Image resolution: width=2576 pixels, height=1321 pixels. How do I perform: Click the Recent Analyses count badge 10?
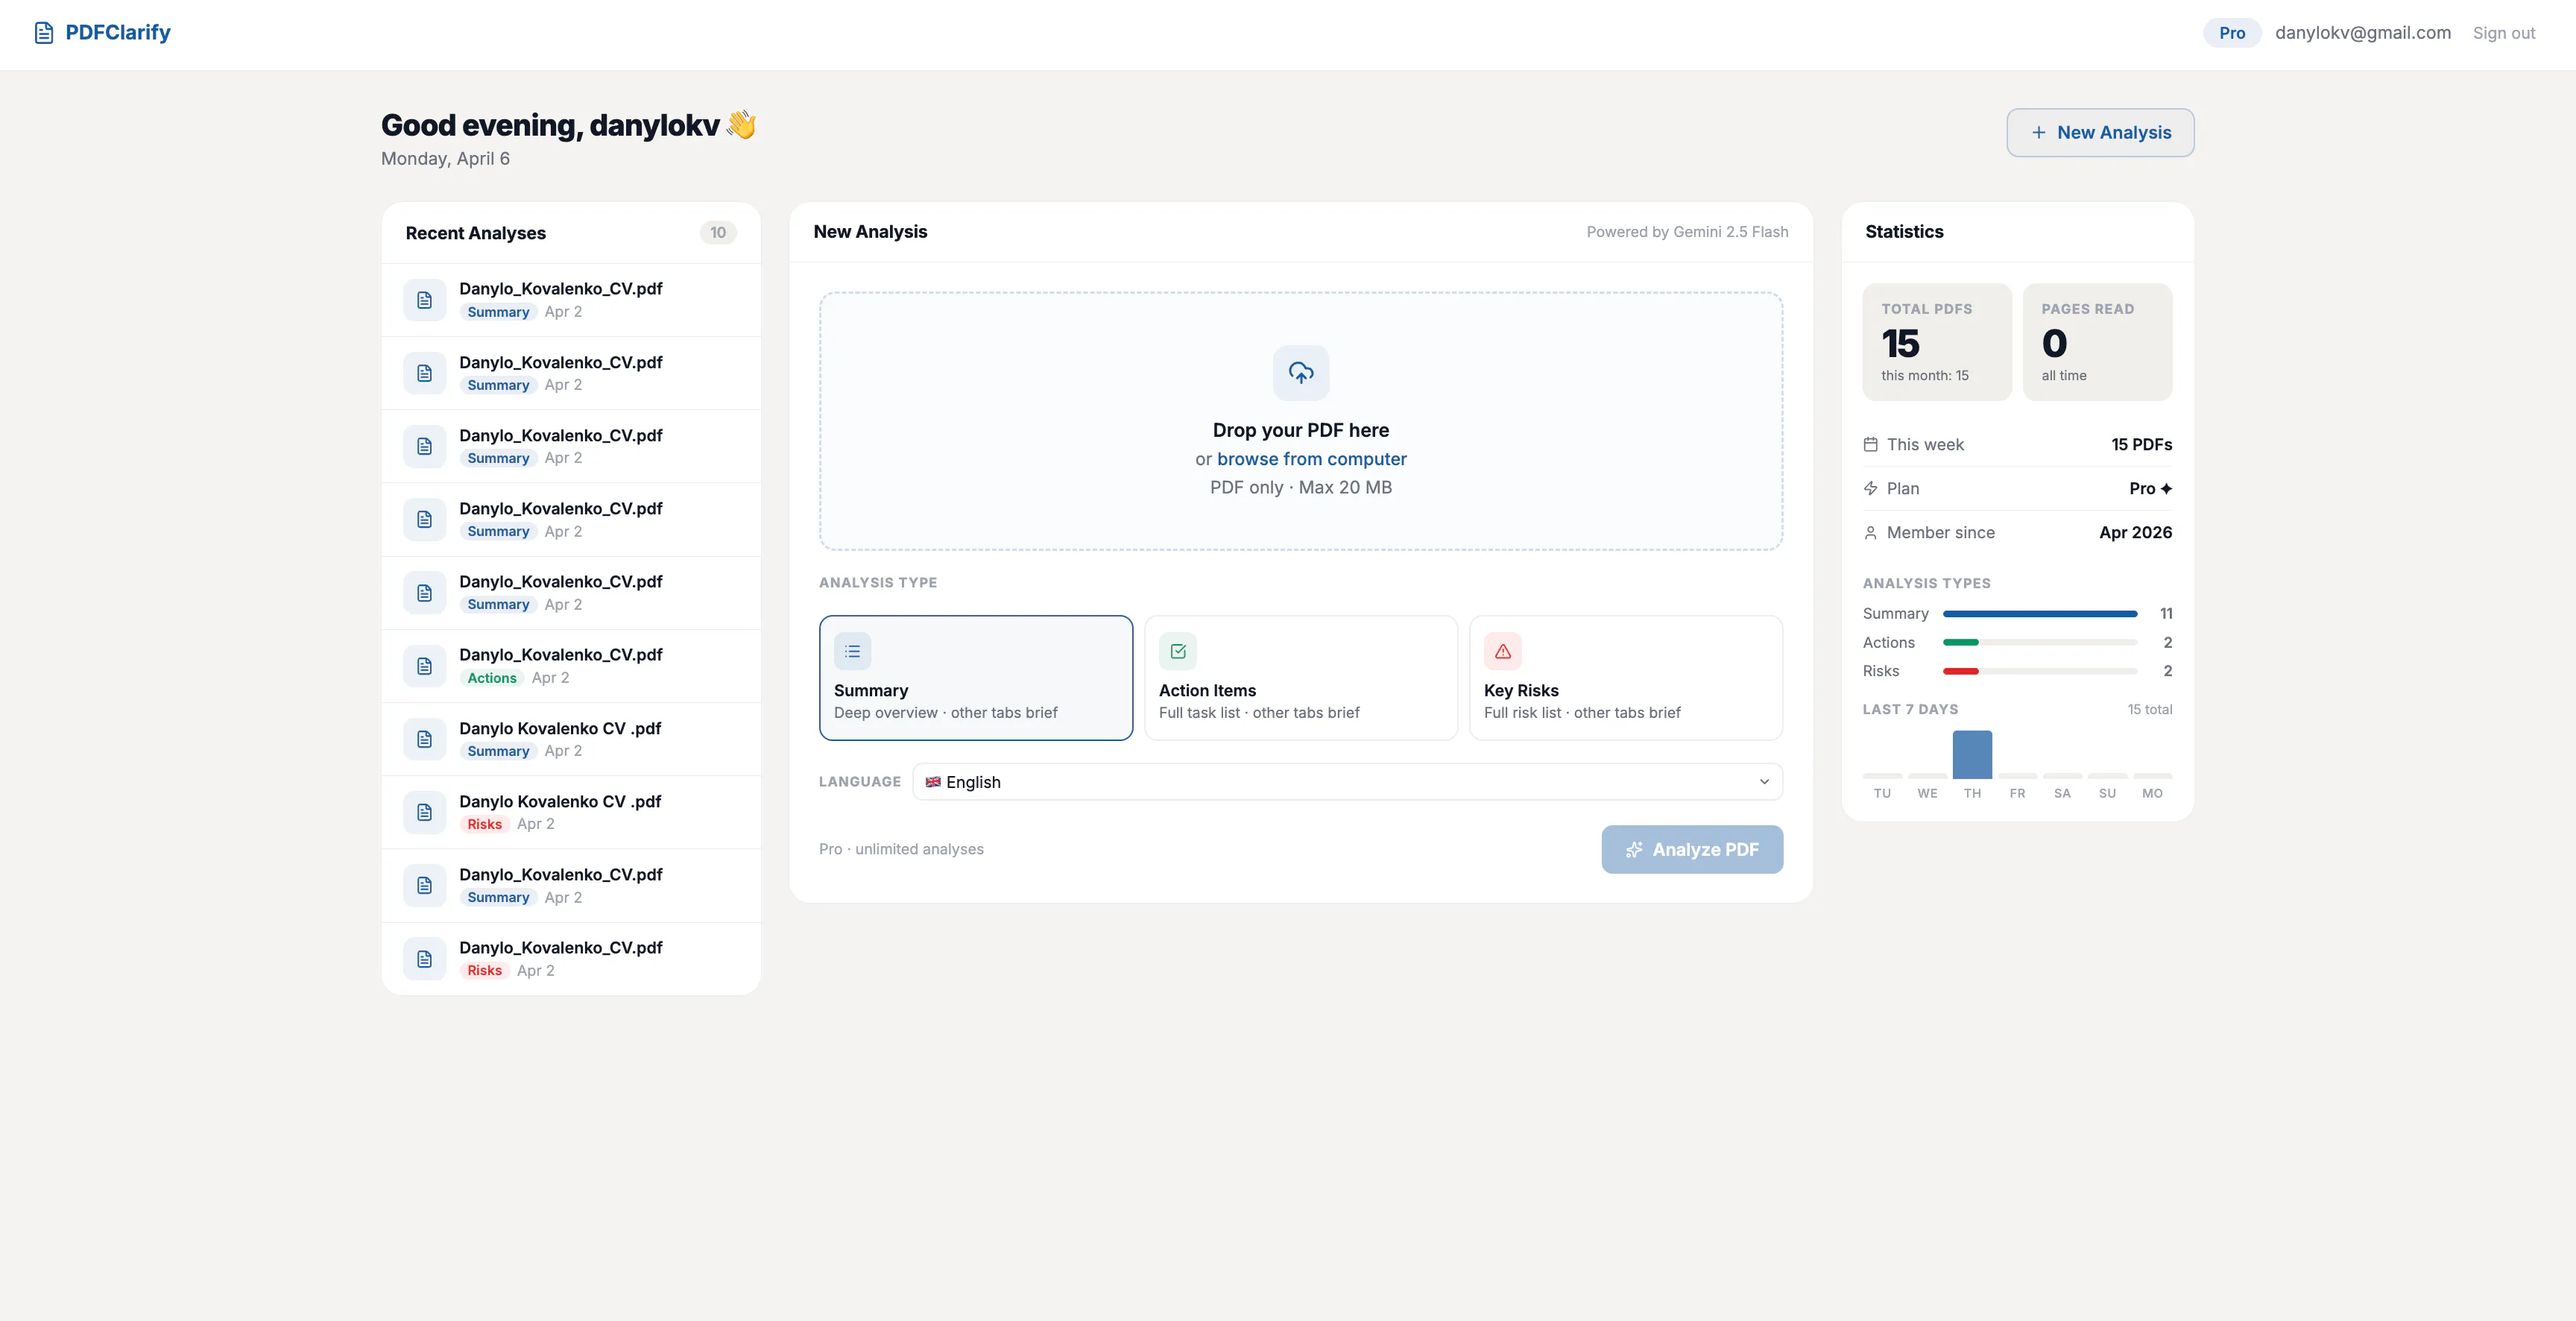718,233
